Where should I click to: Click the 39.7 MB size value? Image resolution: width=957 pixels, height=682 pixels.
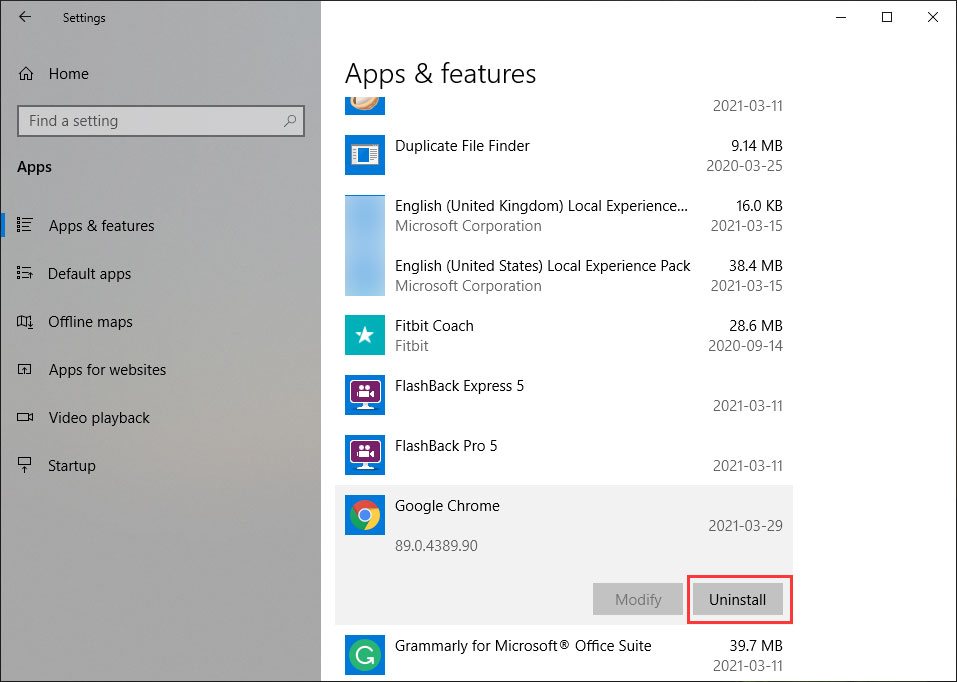tap(756, 646)
